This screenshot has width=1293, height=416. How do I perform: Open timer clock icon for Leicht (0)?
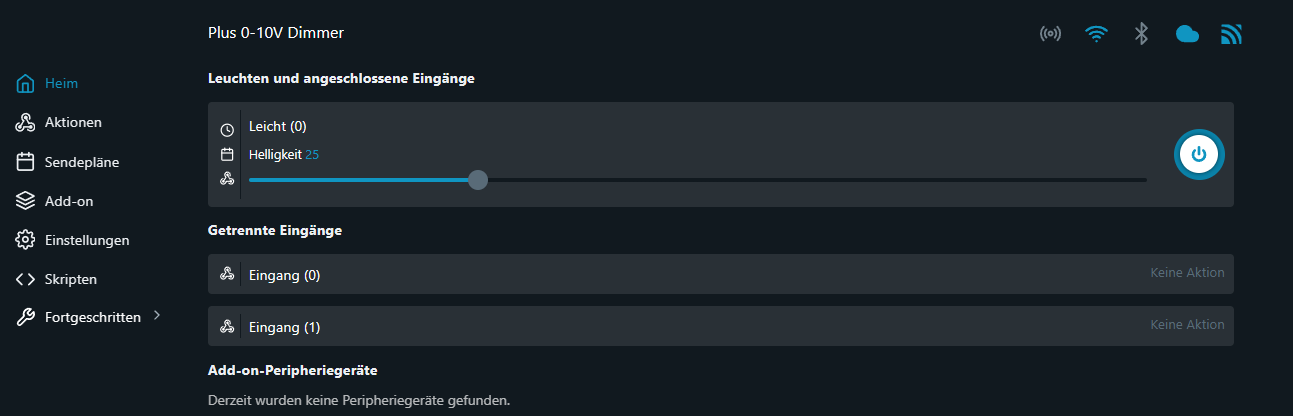pyautogui.click(x=227, y=130)
